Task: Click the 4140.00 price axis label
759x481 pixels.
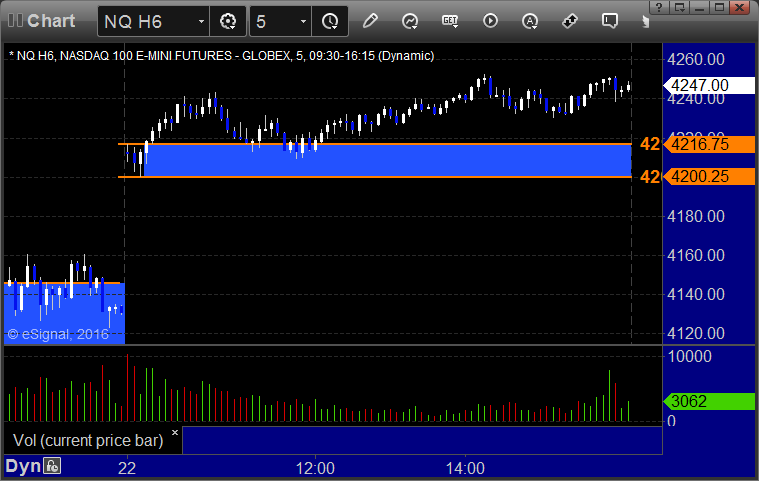Action: [x=696, y=294]
